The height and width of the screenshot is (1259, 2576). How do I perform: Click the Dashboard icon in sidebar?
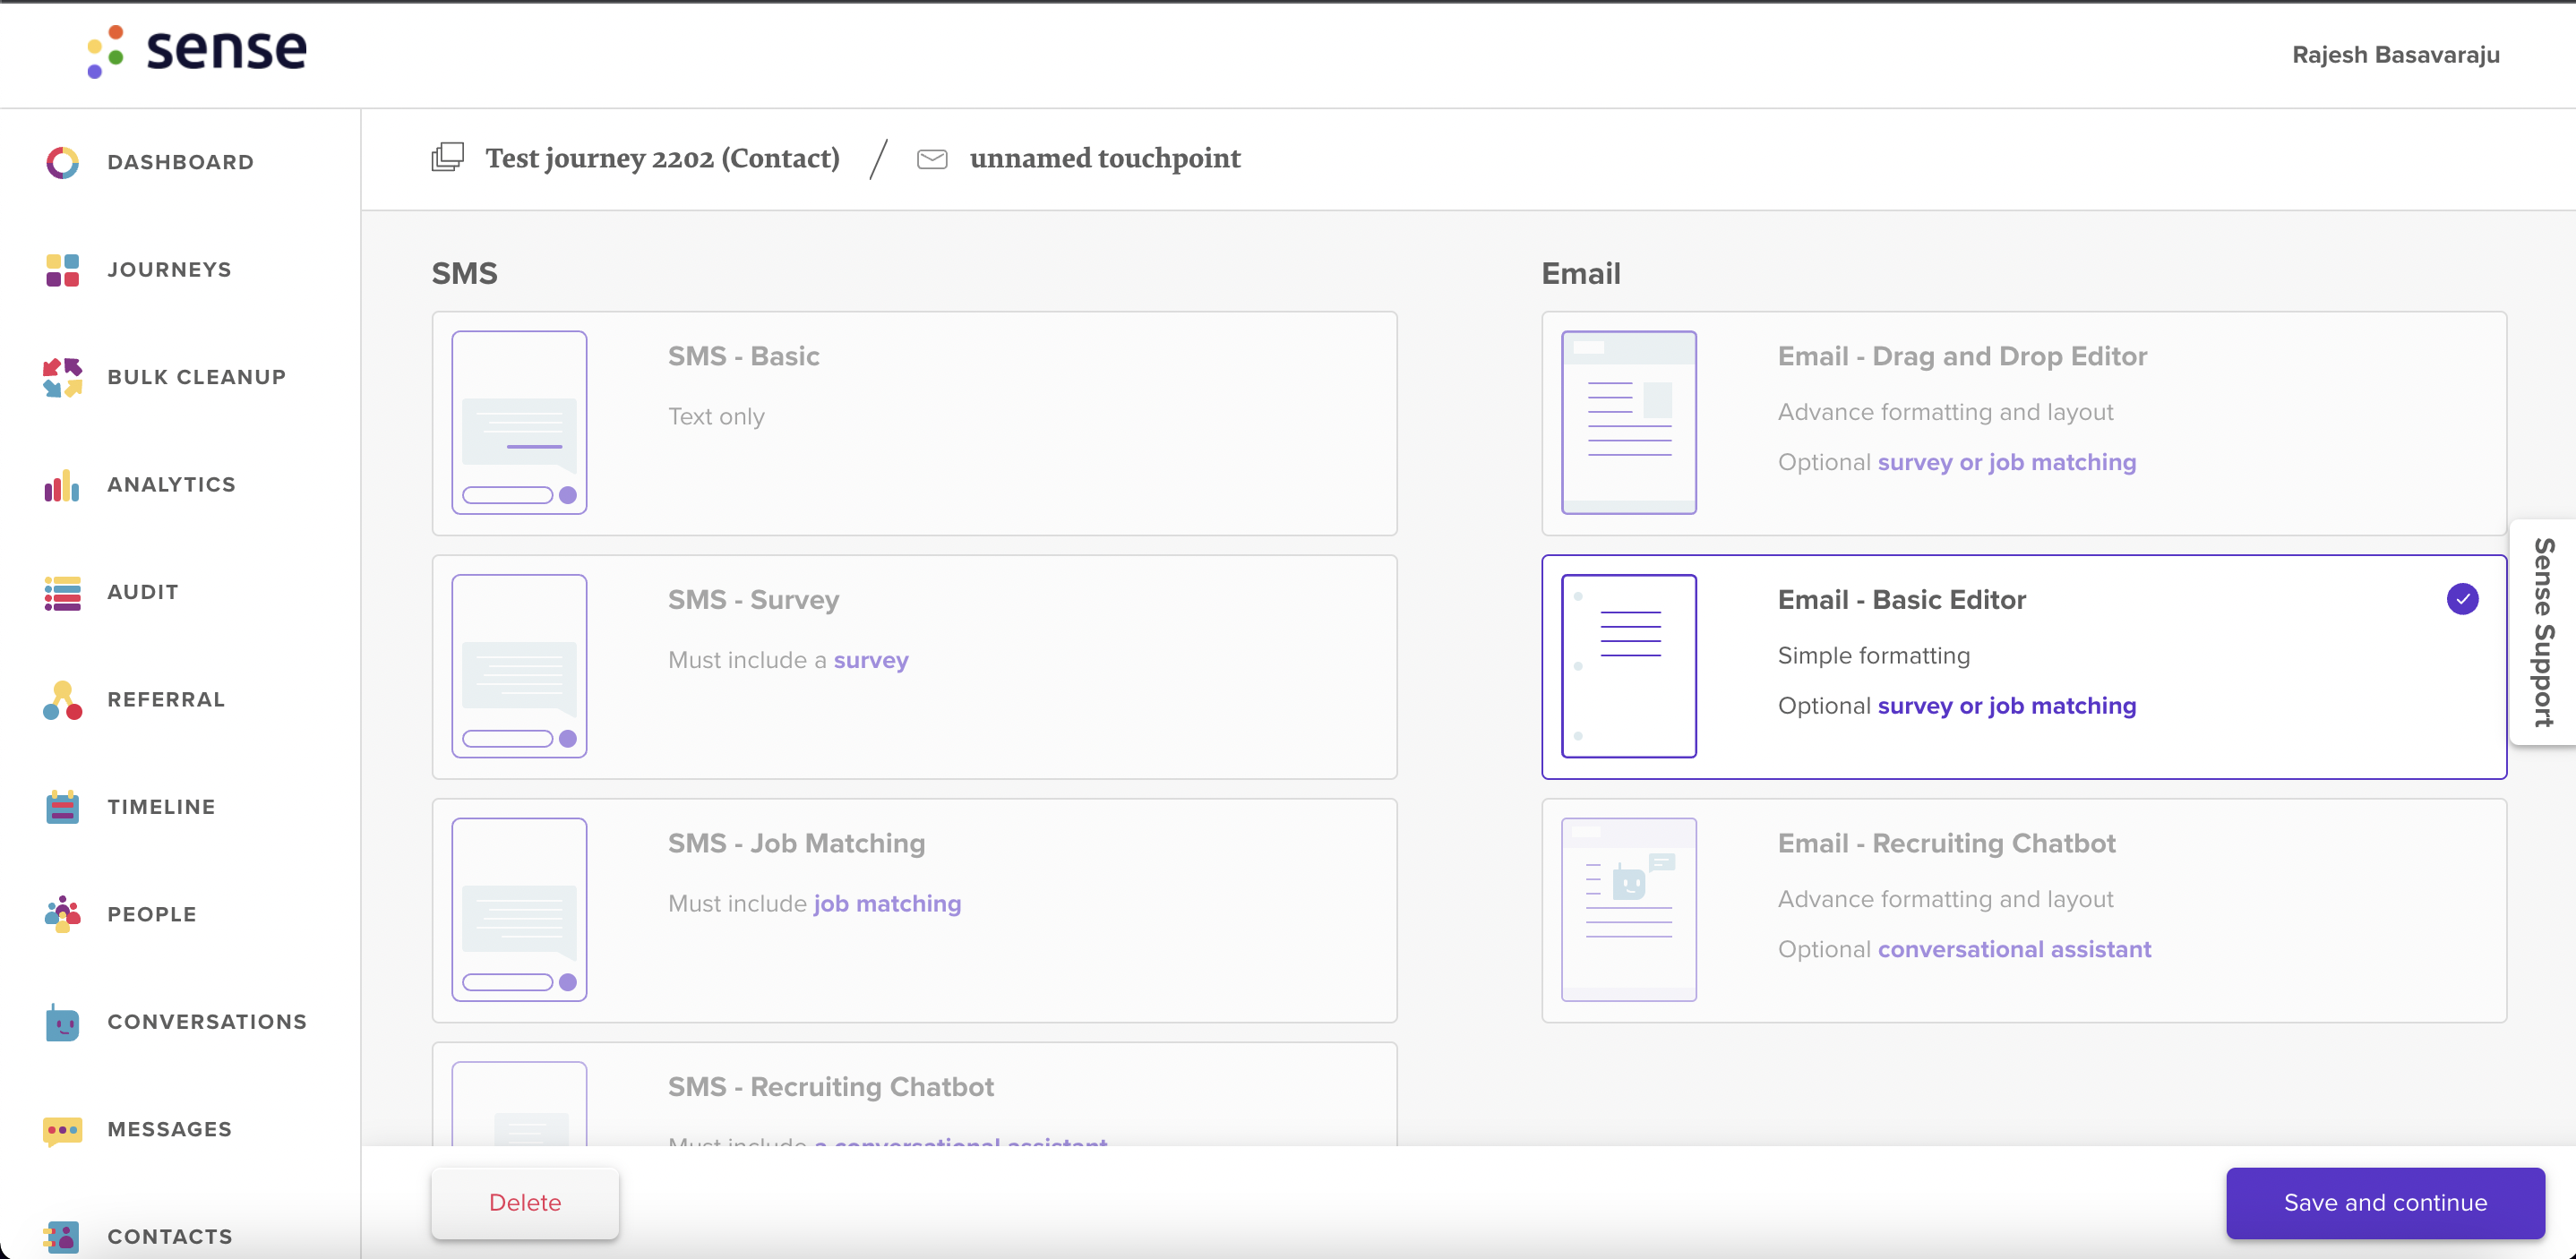pyautogui.click(x=63, y=162)
